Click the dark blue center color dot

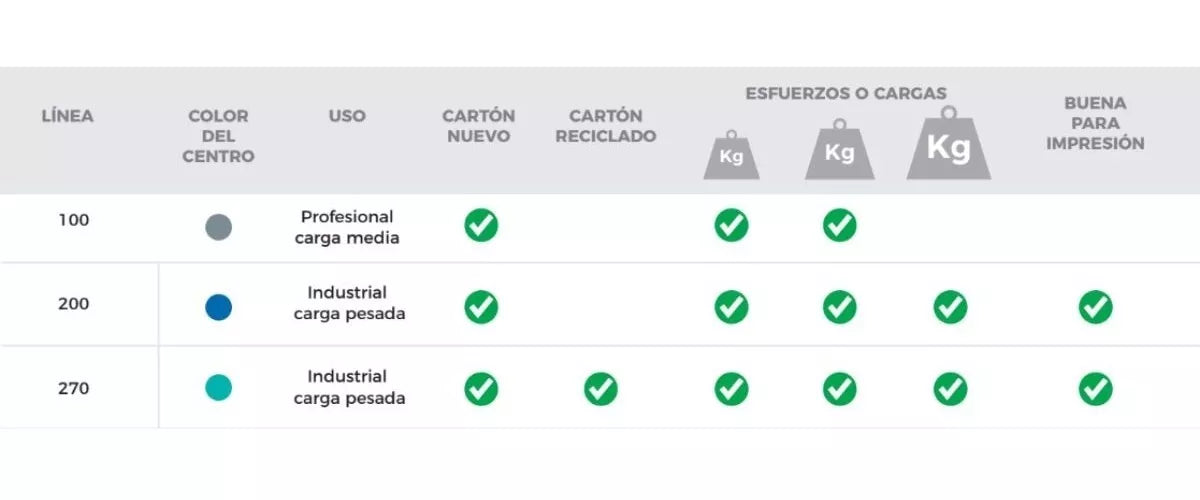tap(218, 307)
